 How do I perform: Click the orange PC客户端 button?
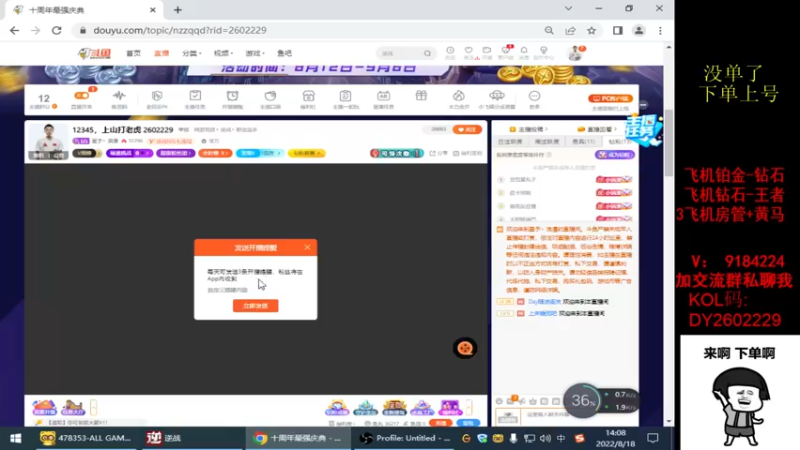click(x=610, y=98)
